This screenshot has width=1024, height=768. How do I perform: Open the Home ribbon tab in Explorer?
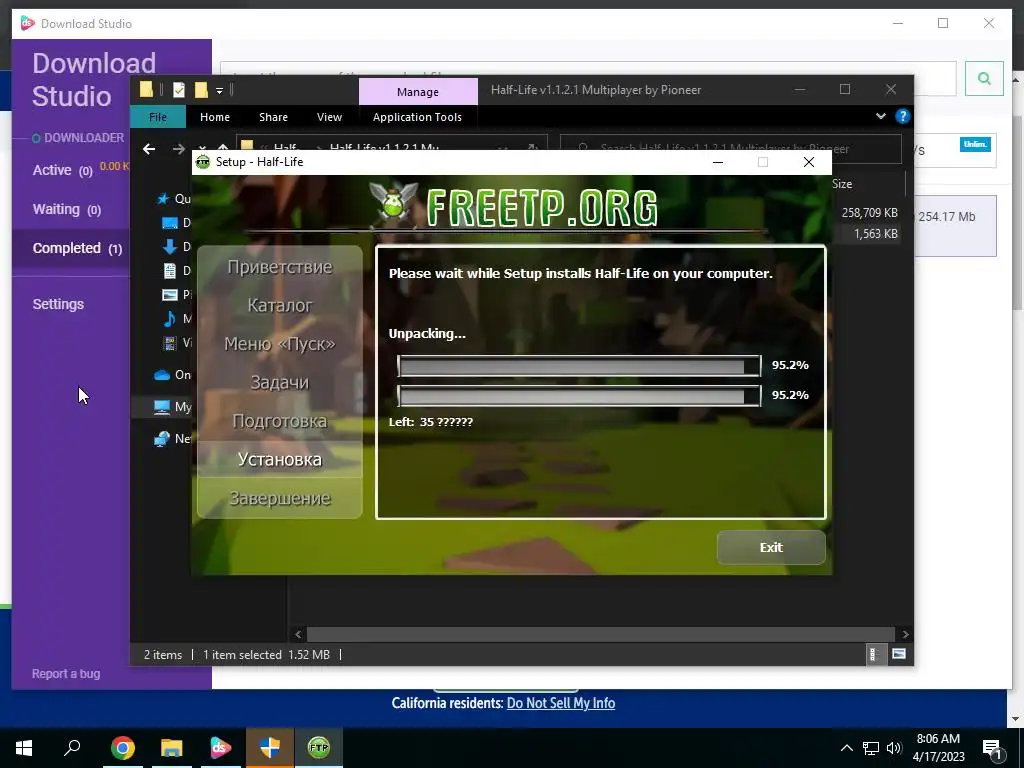point(215,117)
